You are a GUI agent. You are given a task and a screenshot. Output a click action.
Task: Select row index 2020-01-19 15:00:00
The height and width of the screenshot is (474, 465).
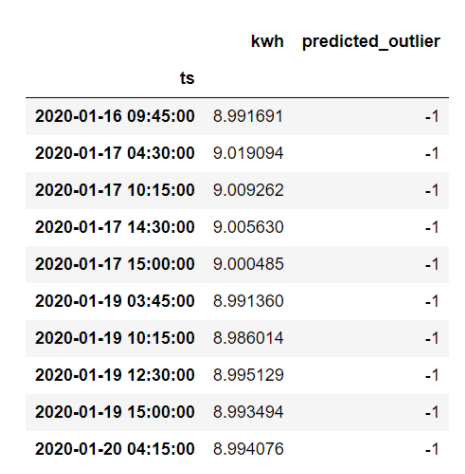(115, 412)
